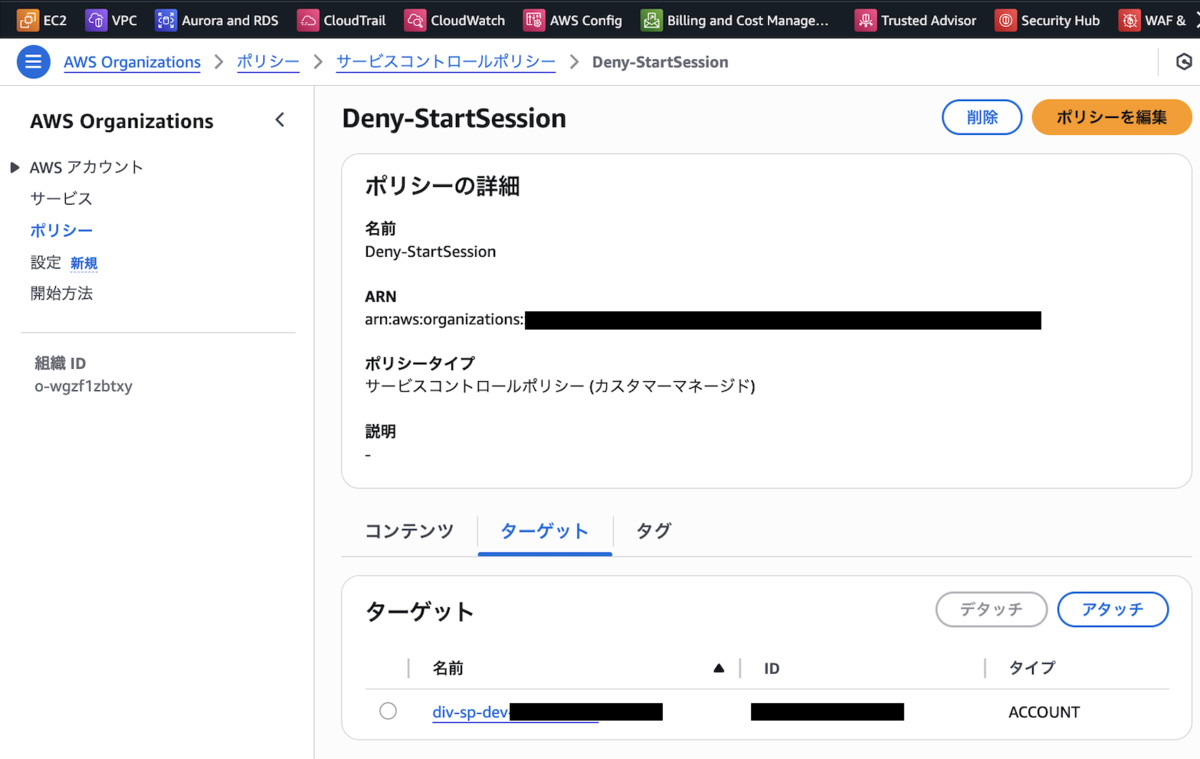Expand the AWS アカウント tree item
Screen dimensions: 1200x759
tap(15, 167)
